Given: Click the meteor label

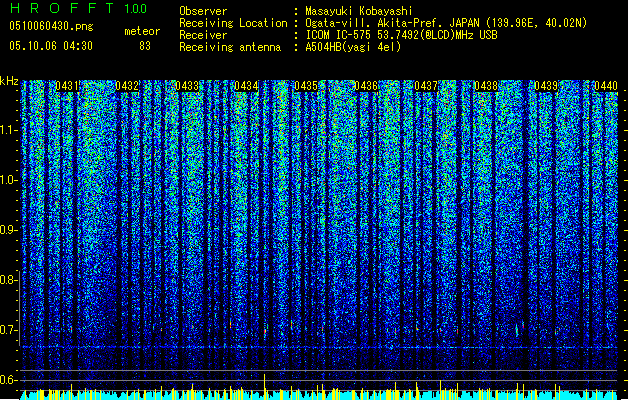Looking at the screenshot, I should coord(142,31).
